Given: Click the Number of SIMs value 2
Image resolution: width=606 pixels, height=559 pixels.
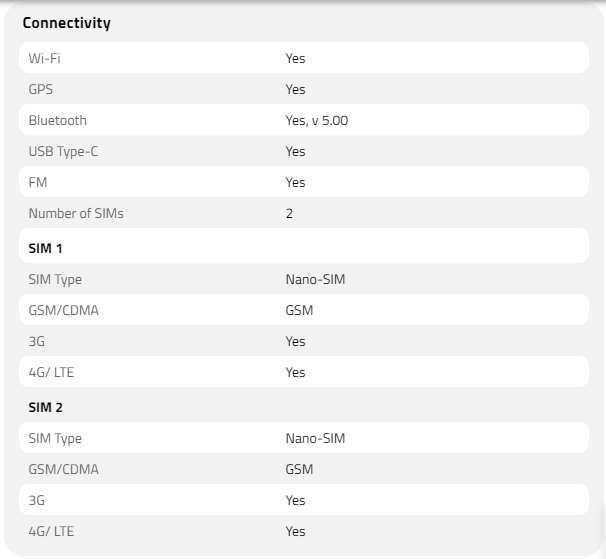Looking at the screenshot, I should coord(289,213).
